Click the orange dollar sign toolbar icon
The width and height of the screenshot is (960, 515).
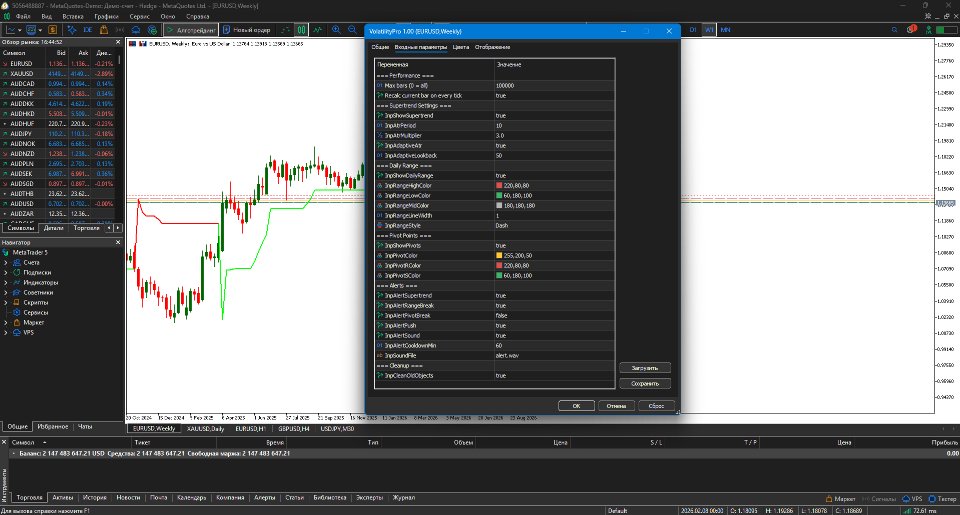(x=53, y=29)
